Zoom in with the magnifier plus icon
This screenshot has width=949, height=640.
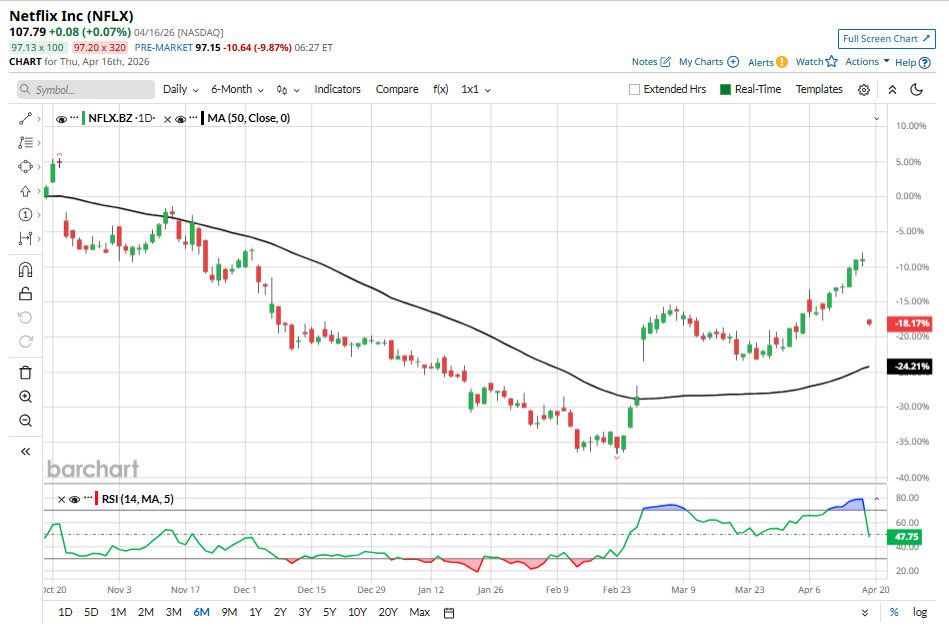pos(25,397)
